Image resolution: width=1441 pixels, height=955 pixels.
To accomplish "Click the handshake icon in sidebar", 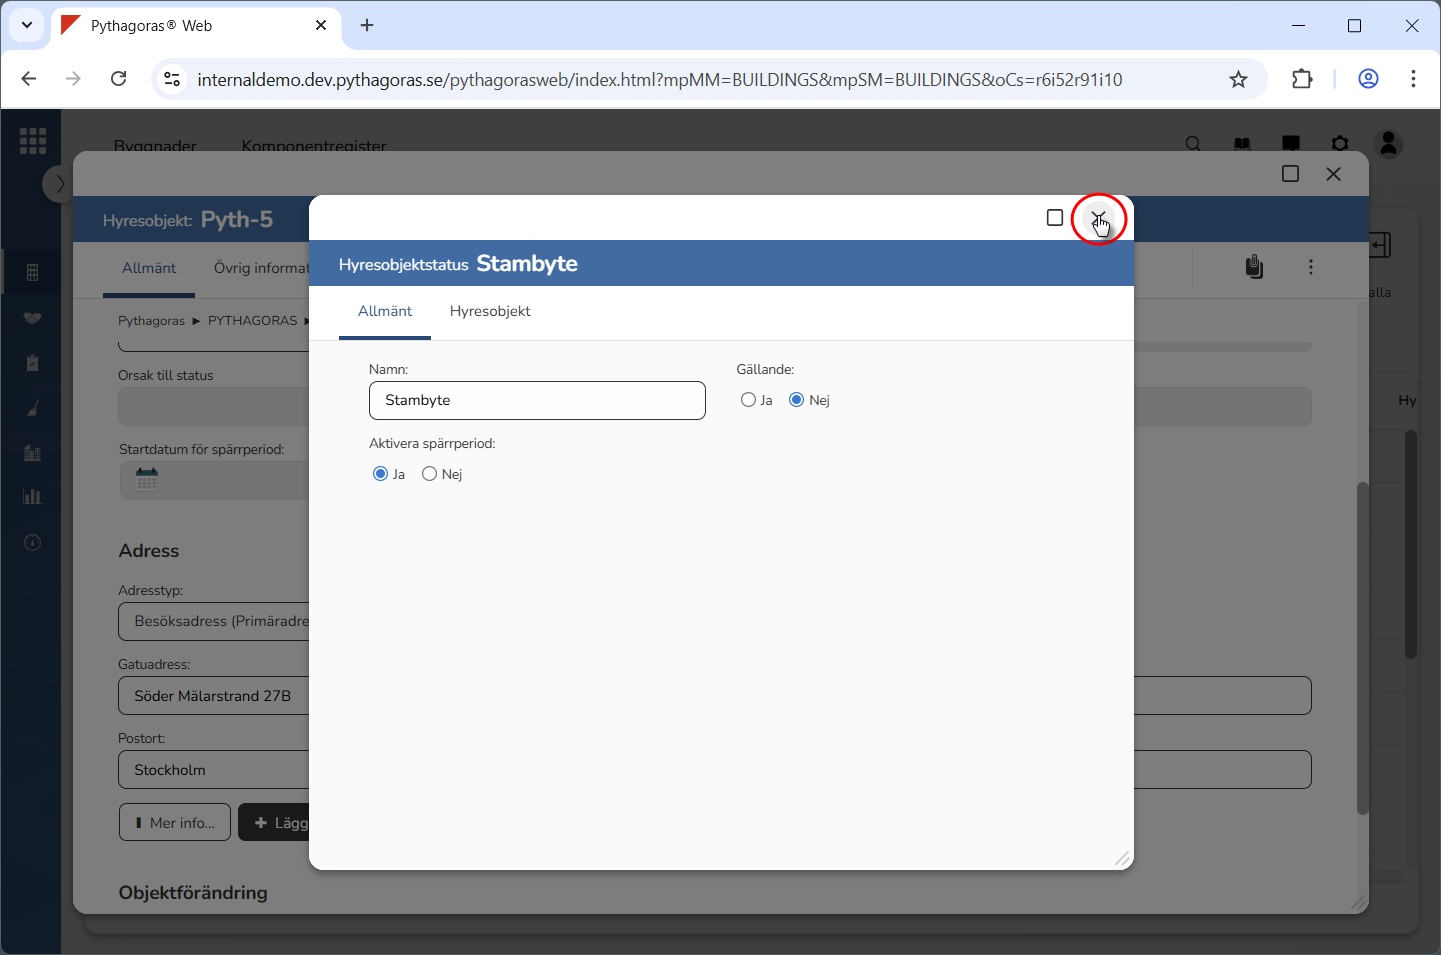I will tap(32, 318).
